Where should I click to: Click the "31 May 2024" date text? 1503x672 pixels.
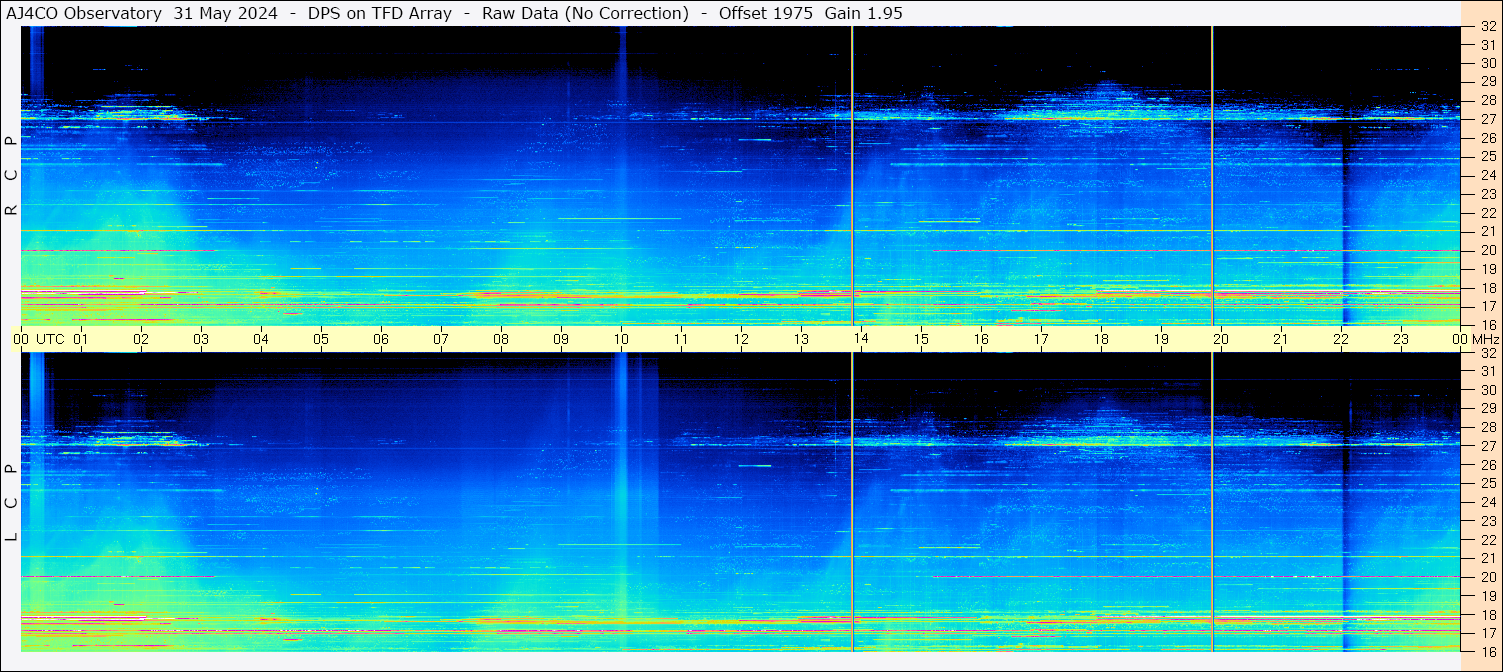pyautogui.click(x=225, y=13)
